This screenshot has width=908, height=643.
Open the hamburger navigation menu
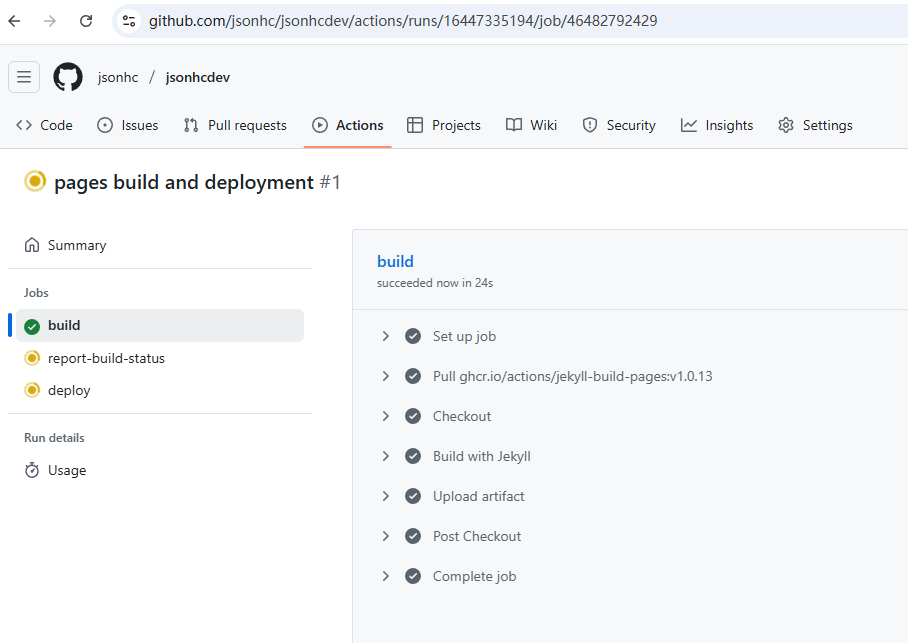tap(24, 77)
